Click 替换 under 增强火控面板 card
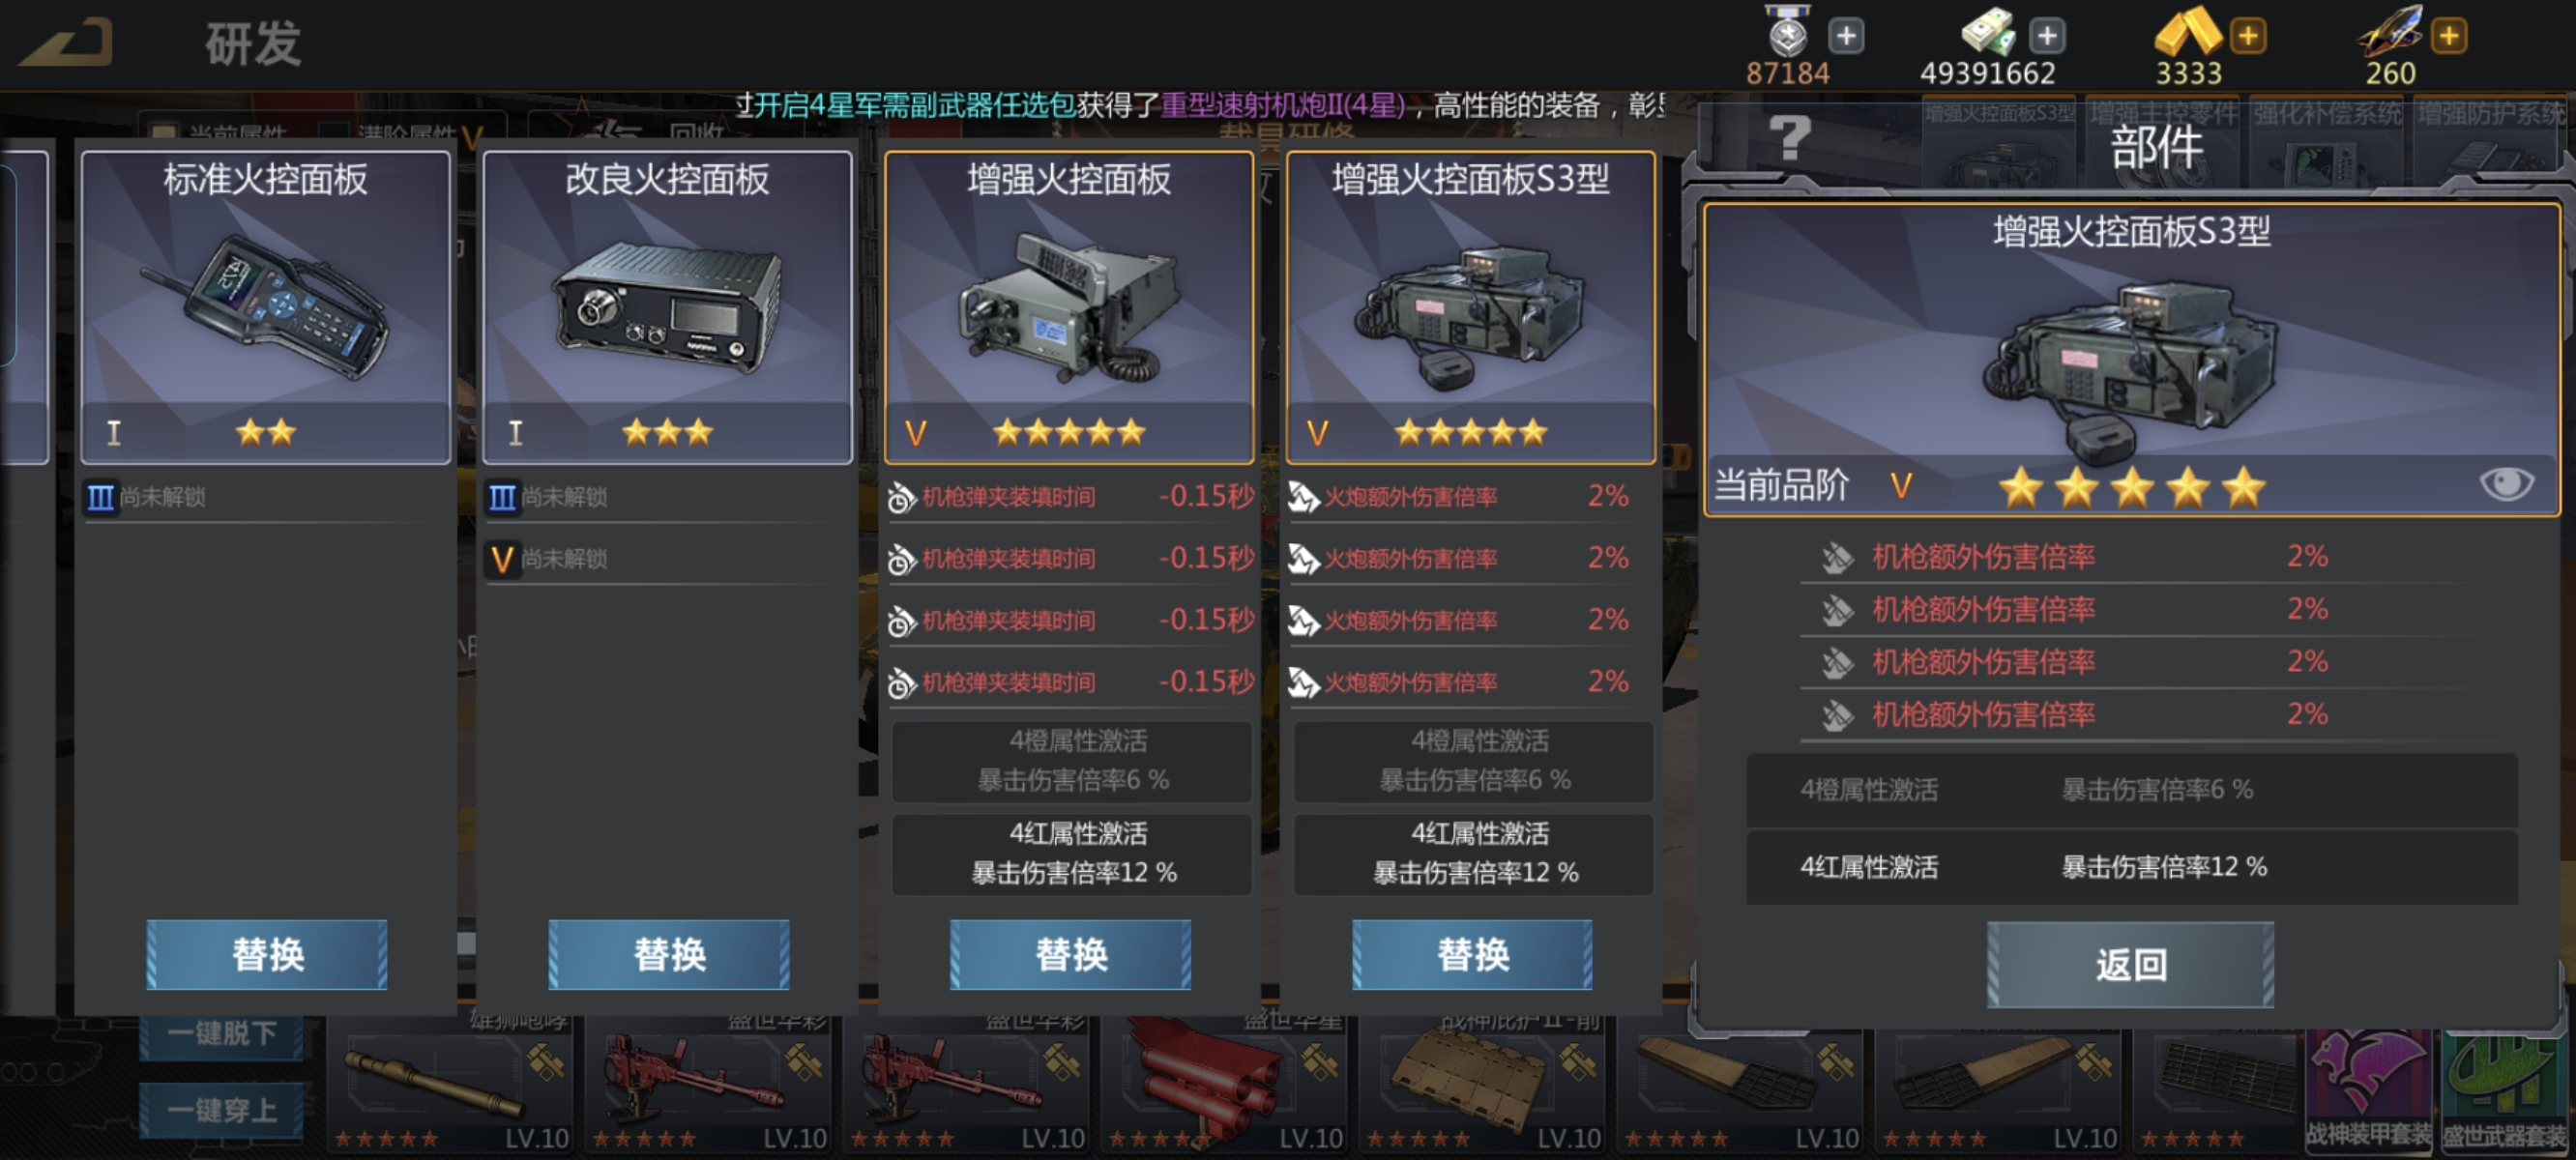This screenshot has height=1160, width=2576. pos(1071,954)
